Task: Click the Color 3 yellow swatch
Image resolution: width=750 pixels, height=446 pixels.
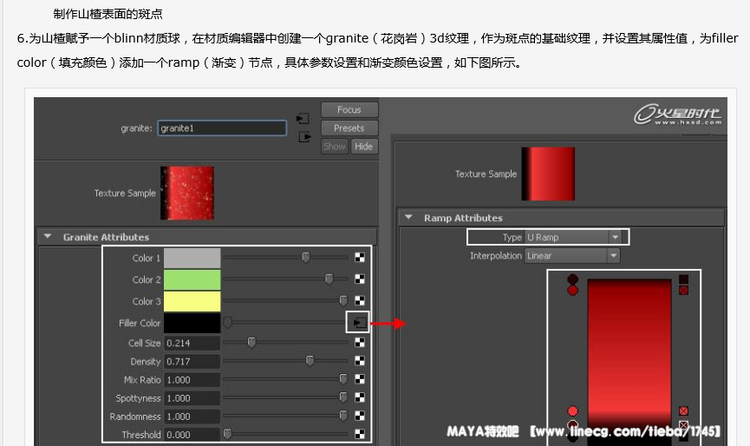Action: 191,301
